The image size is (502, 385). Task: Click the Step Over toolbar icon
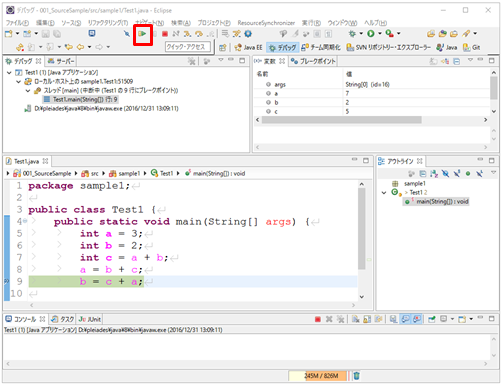pos(199,34)
